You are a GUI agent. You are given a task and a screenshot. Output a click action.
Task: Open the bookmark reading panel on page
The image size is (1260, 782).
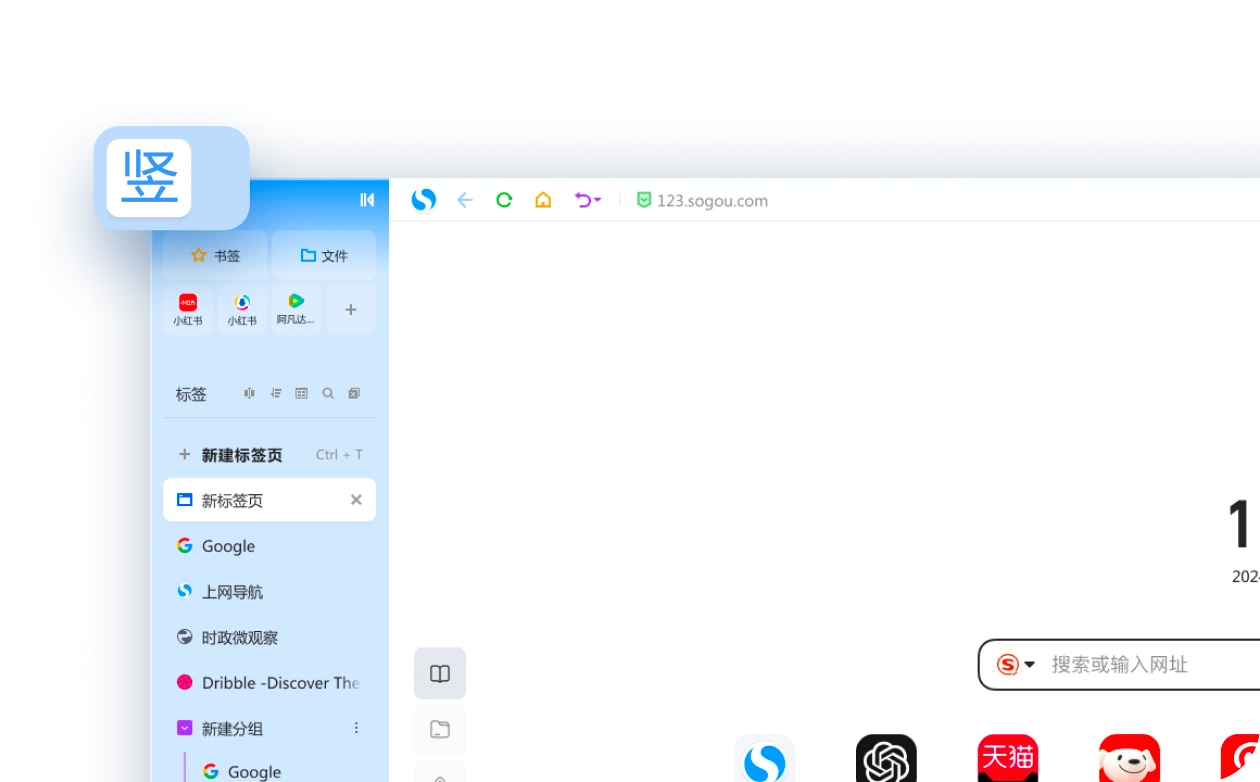click(440, 673)
